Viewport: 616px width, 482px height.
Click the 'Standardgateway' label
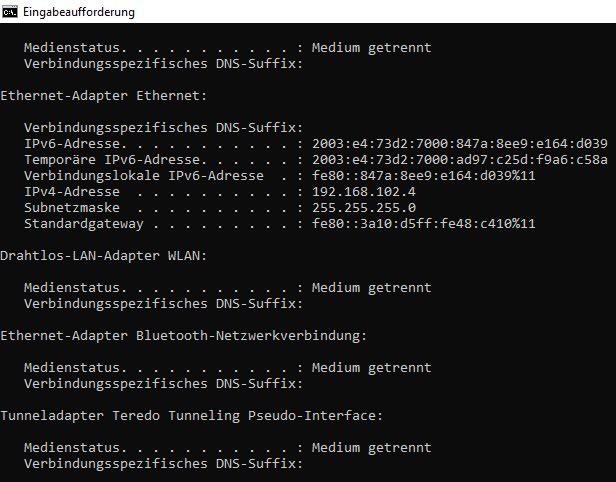tap(84, 224)
